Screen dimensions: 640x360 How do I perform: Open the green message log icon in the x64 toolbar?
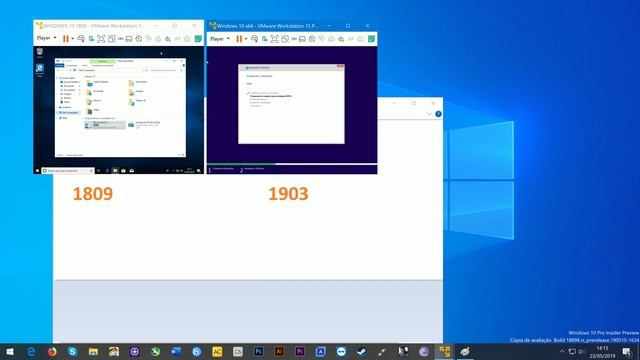click(x=371, y=39)
